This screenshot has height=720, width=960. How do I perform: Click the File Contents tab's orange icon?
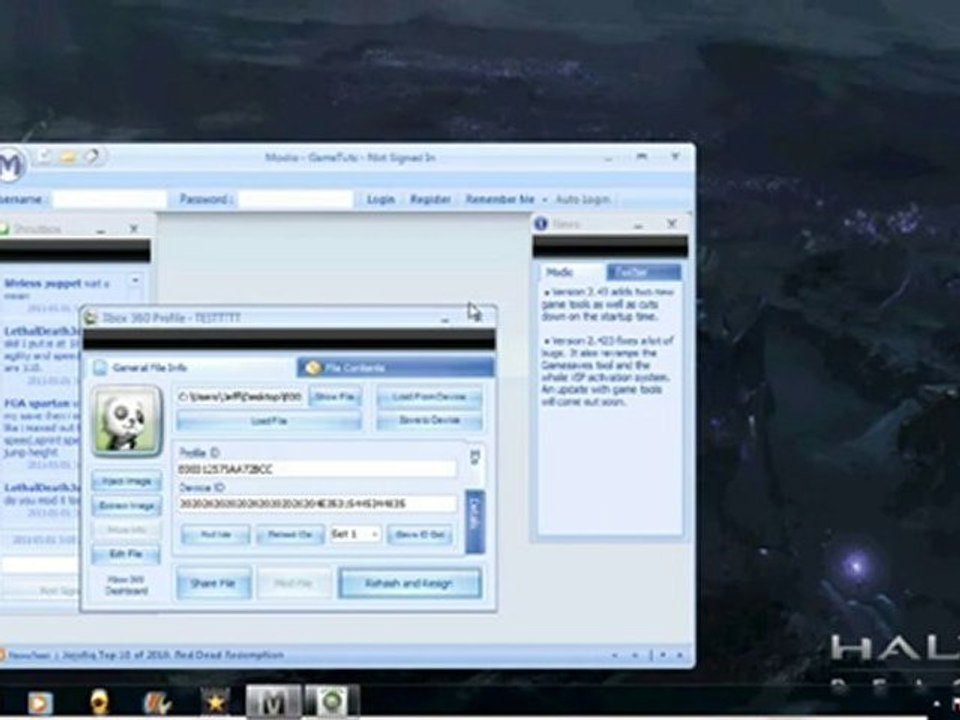click(313, 367)
